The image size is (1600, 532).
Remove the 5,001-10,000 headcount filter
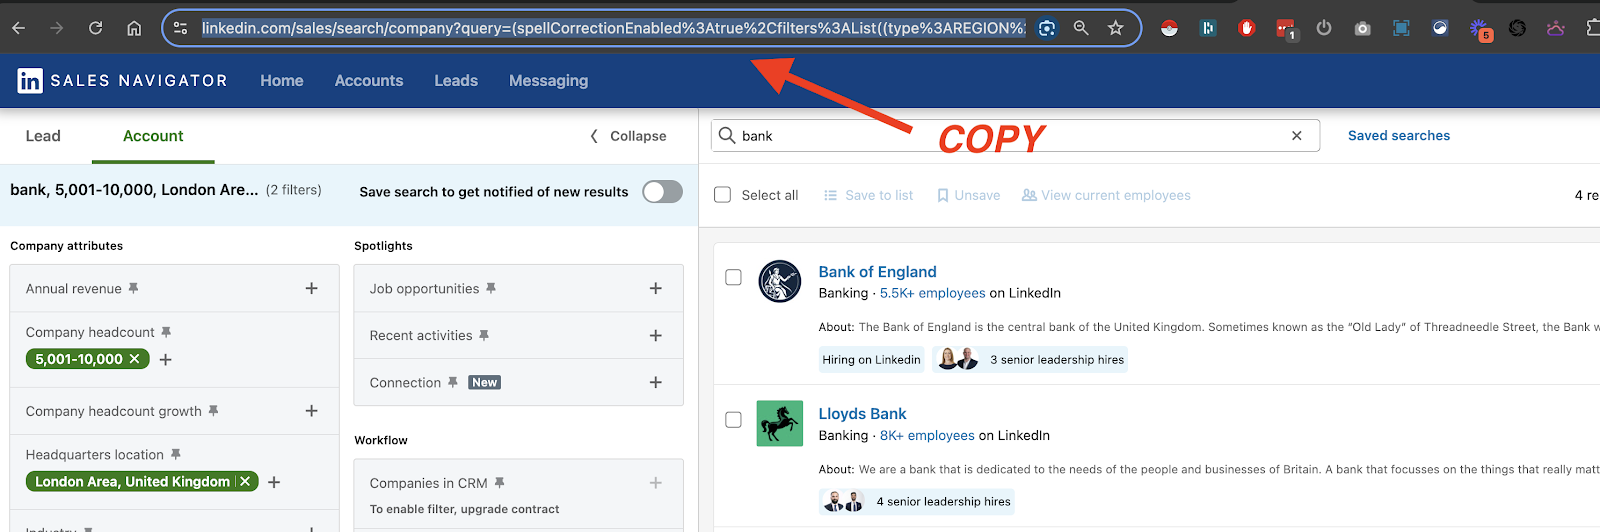134,359
